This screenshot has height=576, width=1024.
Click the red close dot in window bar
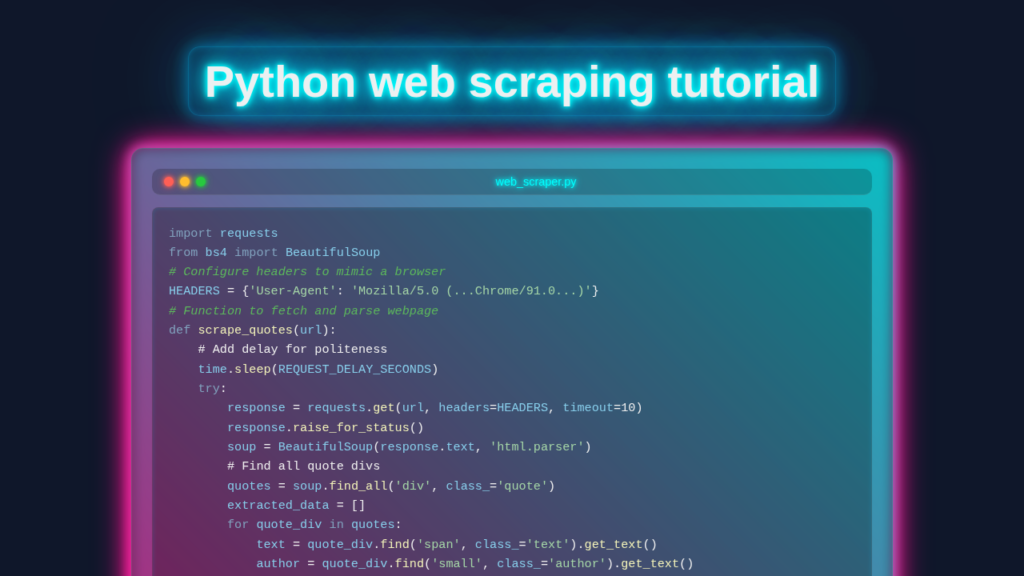(x=168, y=182)
